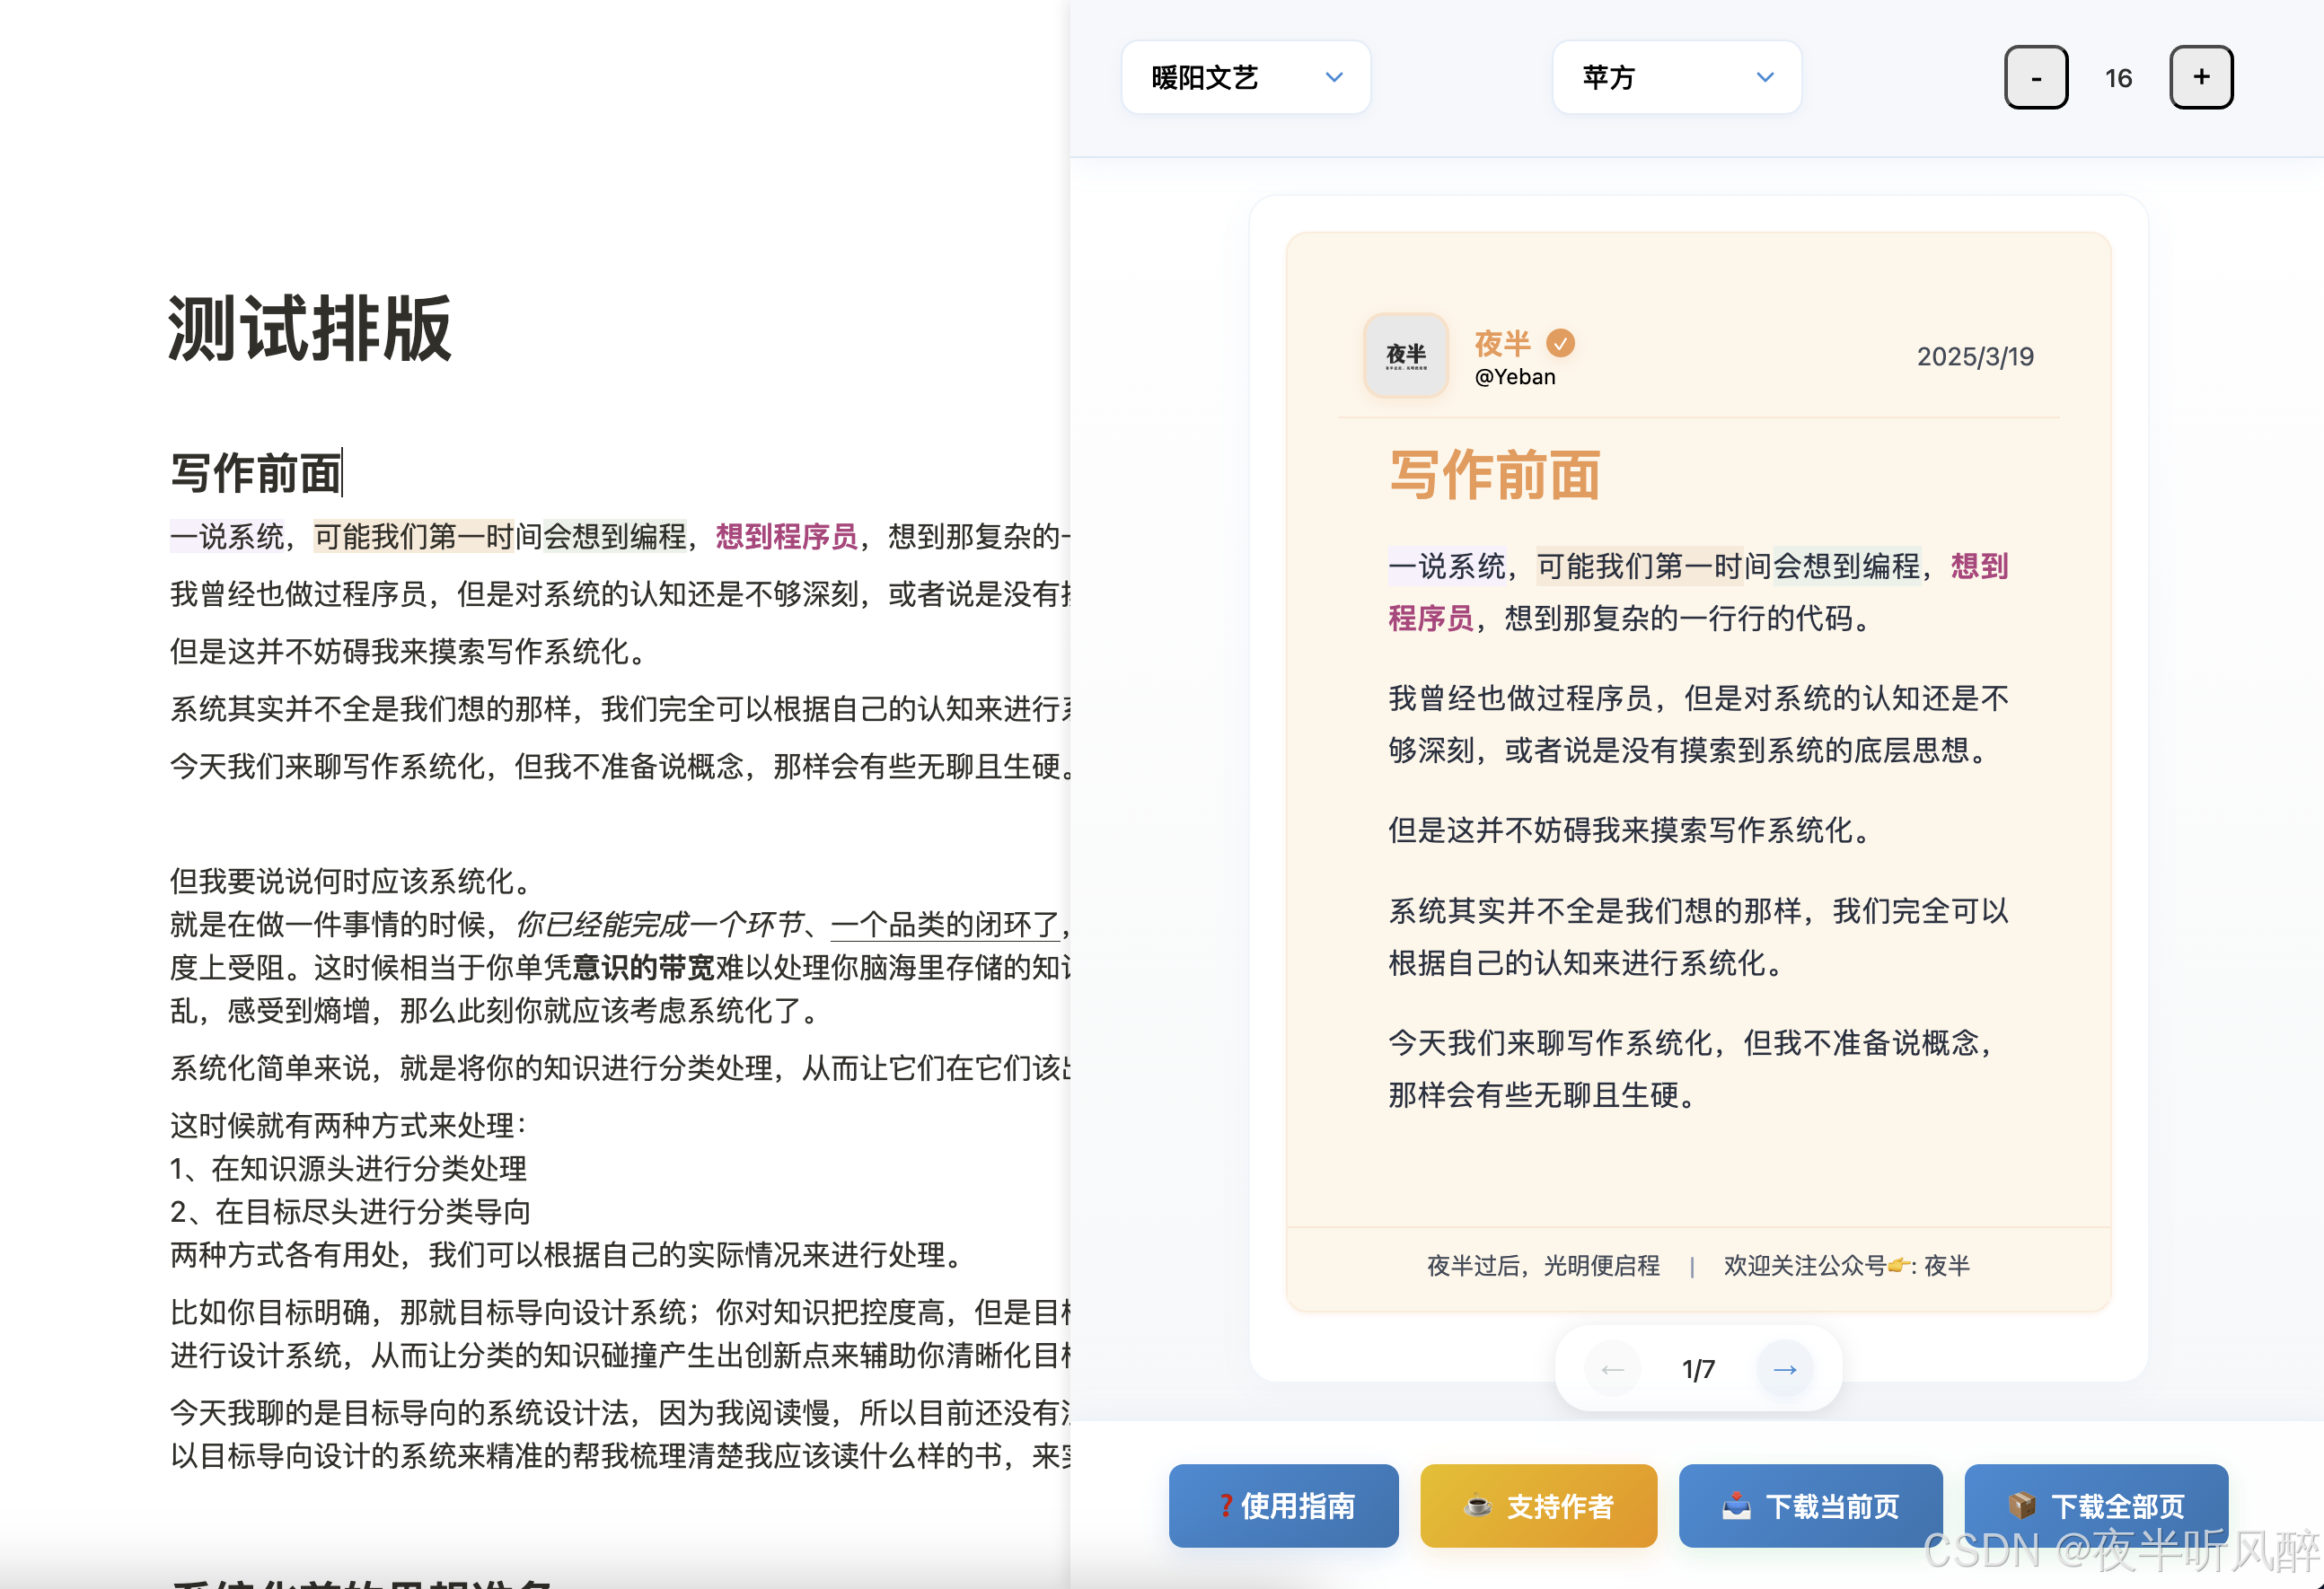
Task: Click the @Yeban handle in the card
Action: point(1515,377)
